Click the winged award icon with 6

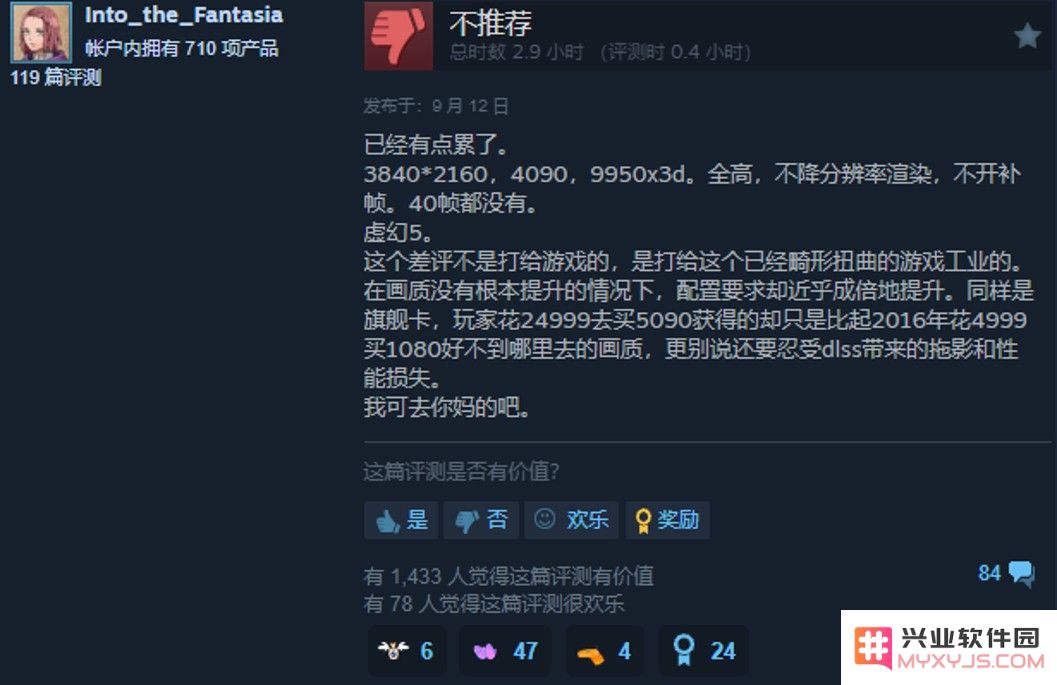(x=406, y=651)
